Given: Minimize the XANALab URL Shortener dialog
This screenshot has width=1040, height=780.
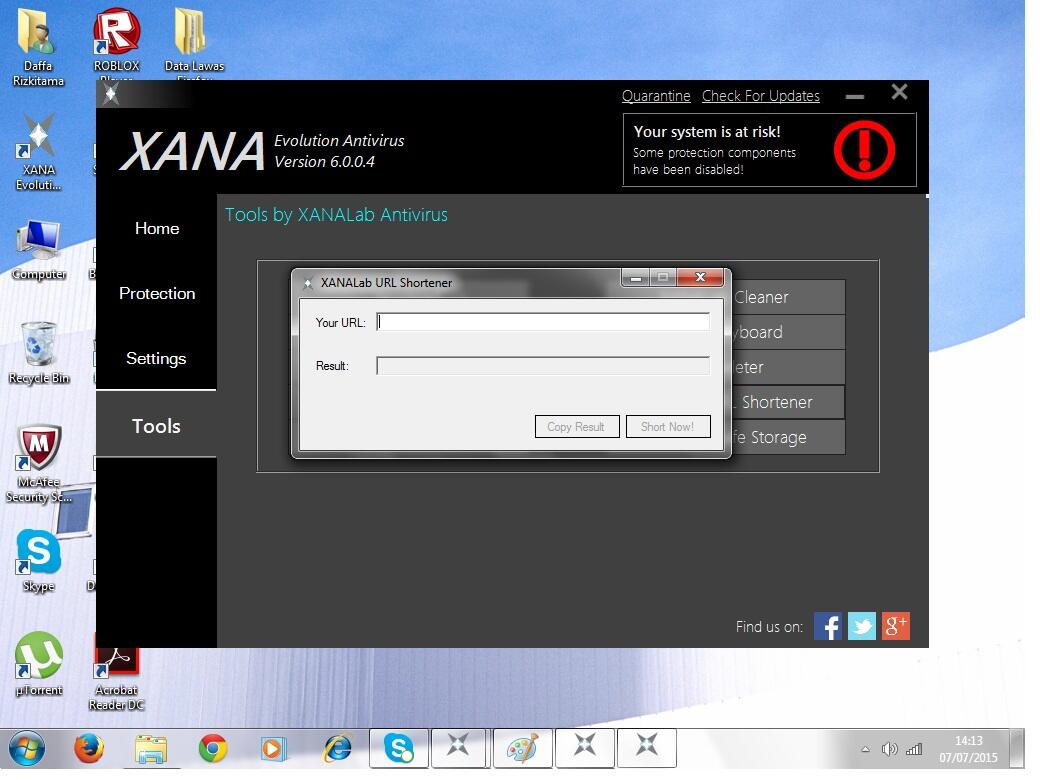Looking at the screenshot, I should [x=635, y=277].
